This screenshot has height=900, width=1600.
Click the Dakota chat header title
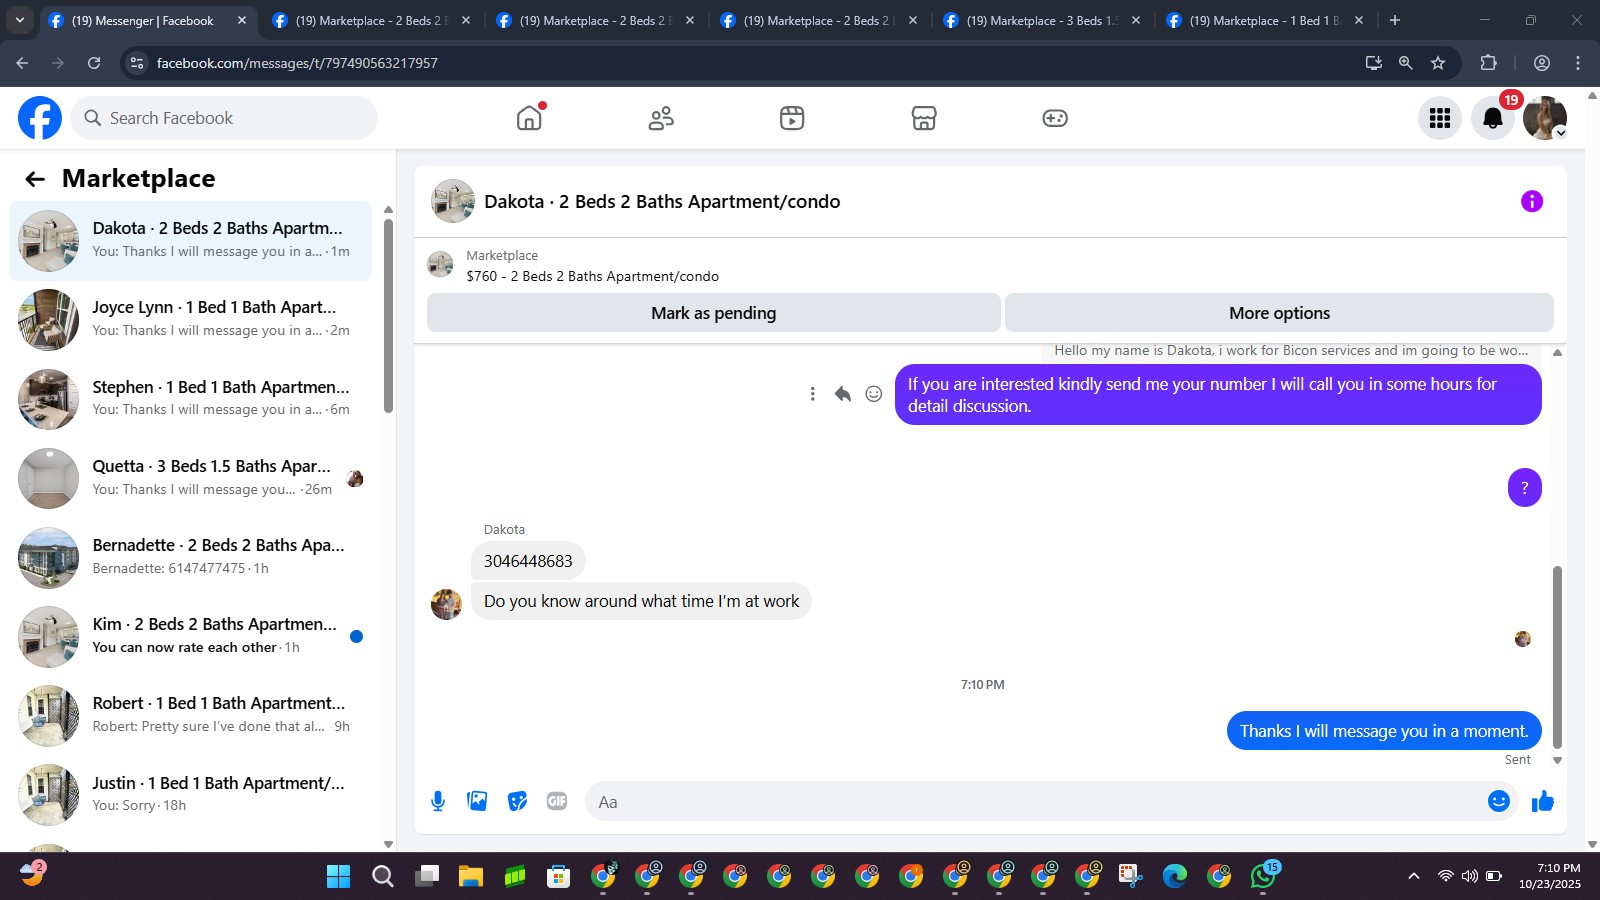tap(662, 201)
